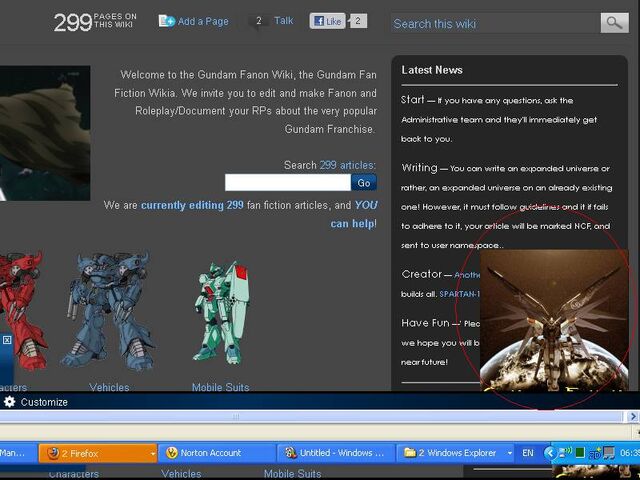The image size is (640, 480).
Task: Click the EN language bar indicator
Action: click(528, 453)
